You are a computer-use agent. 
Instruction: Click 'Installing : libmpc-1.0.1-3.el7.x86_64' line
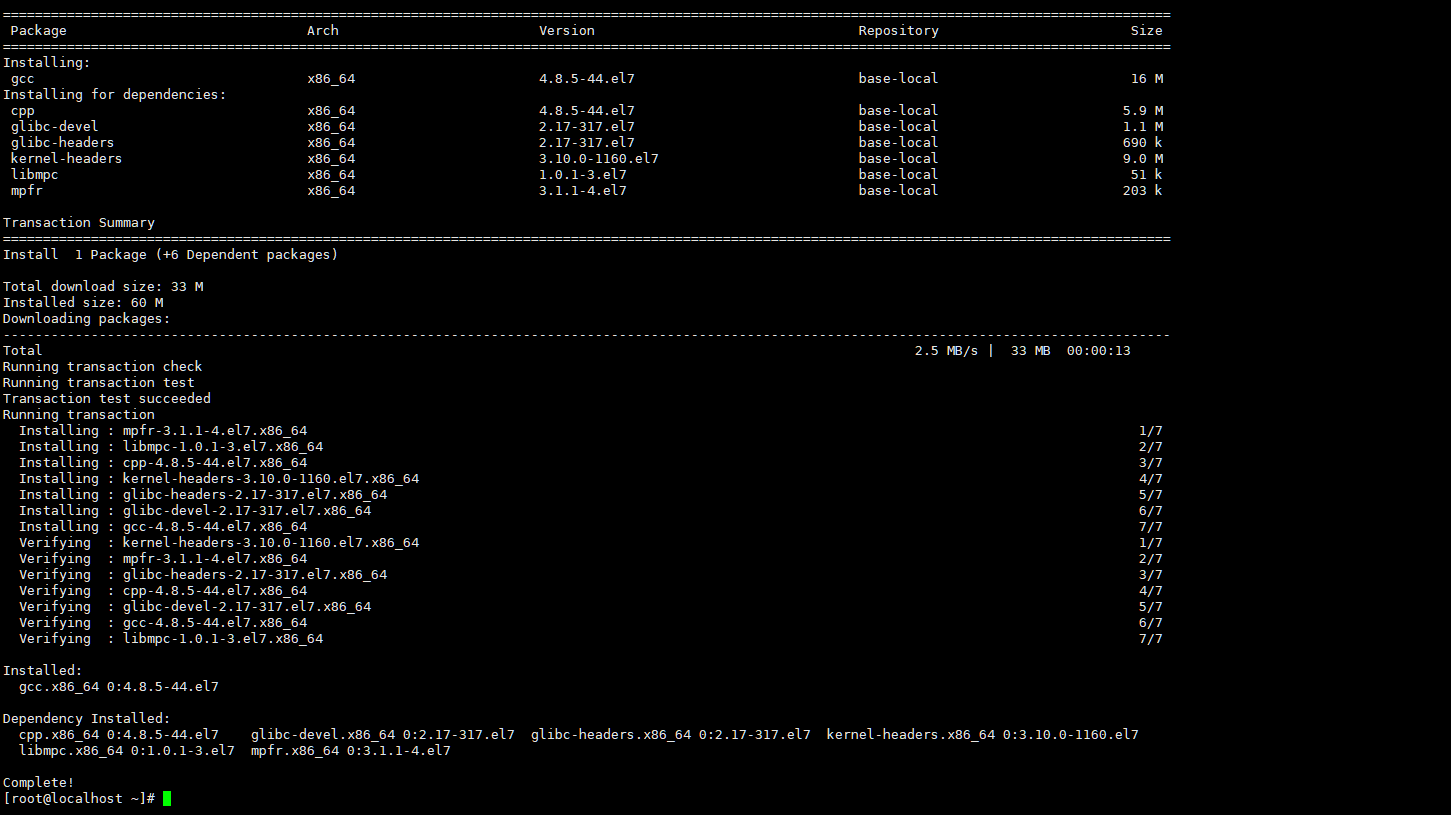point(171,446)
